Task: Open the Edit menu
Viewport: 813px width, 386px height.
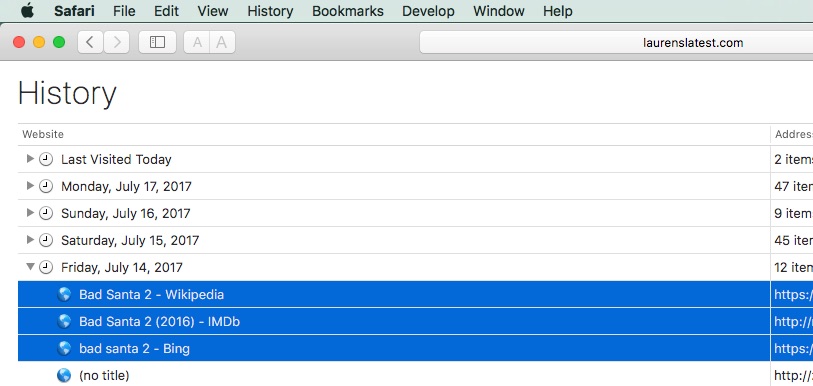Action: (166, 11)
